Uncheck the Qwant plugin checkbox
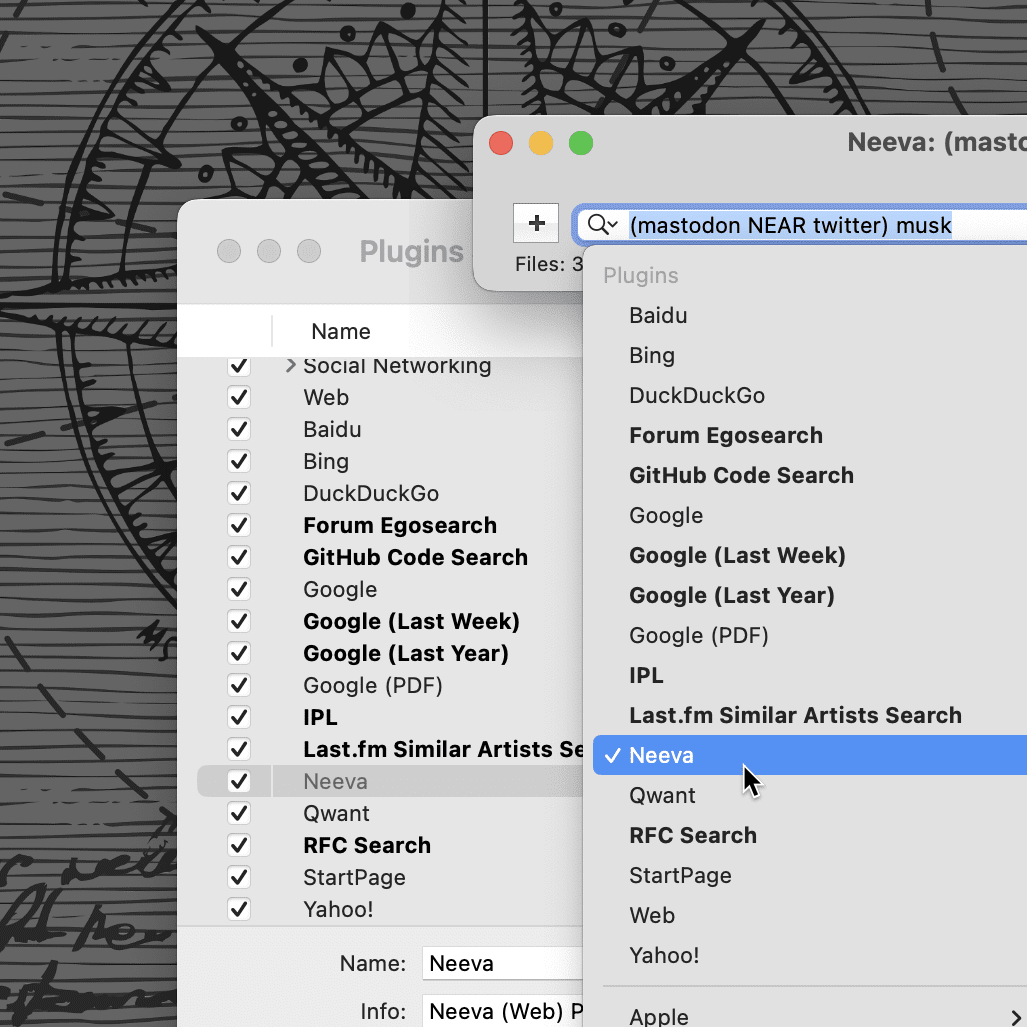 click(239, 813)
